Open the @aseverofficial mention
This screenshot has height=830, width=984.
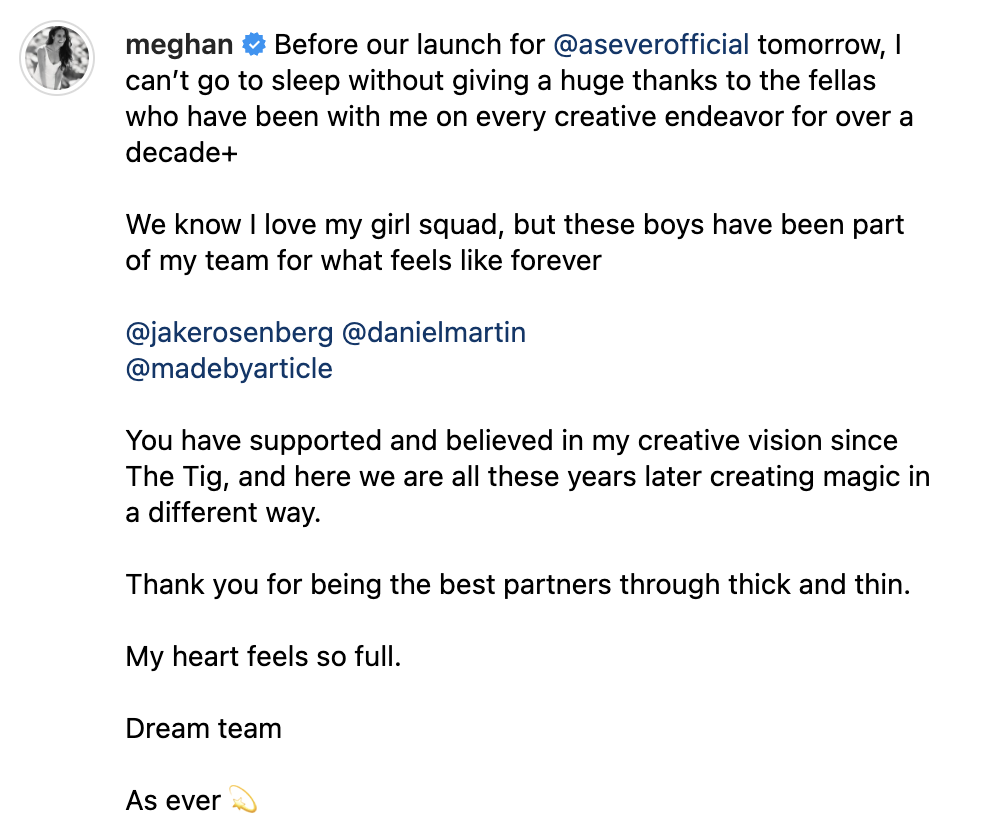pyautogui.click(x=651, y=45)
